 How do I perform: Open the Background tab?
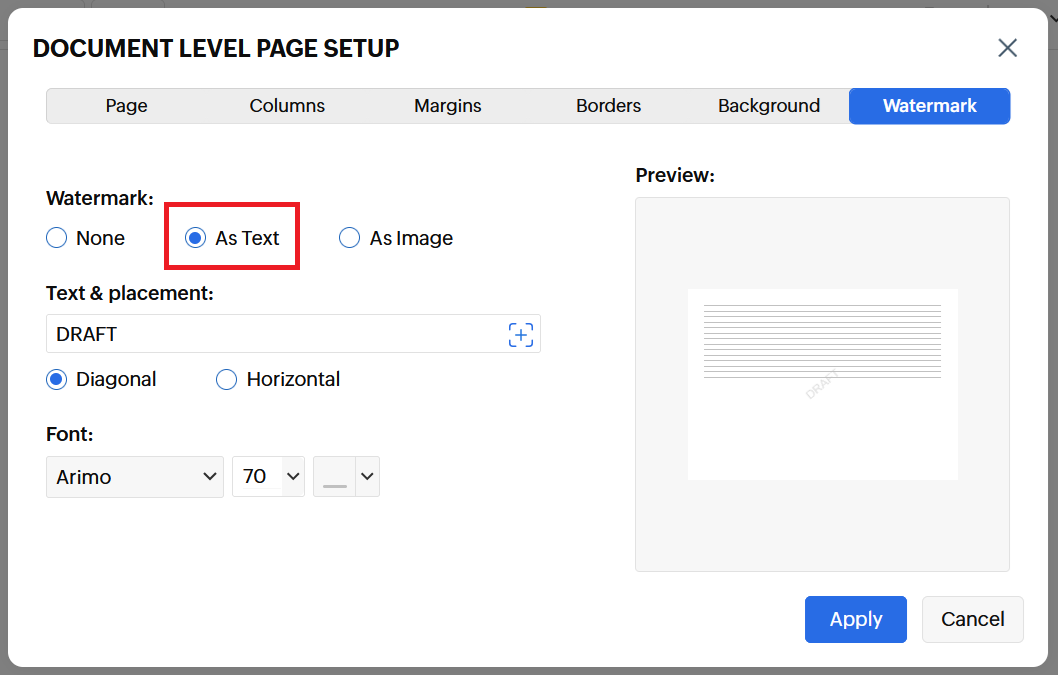click(769, 106)
